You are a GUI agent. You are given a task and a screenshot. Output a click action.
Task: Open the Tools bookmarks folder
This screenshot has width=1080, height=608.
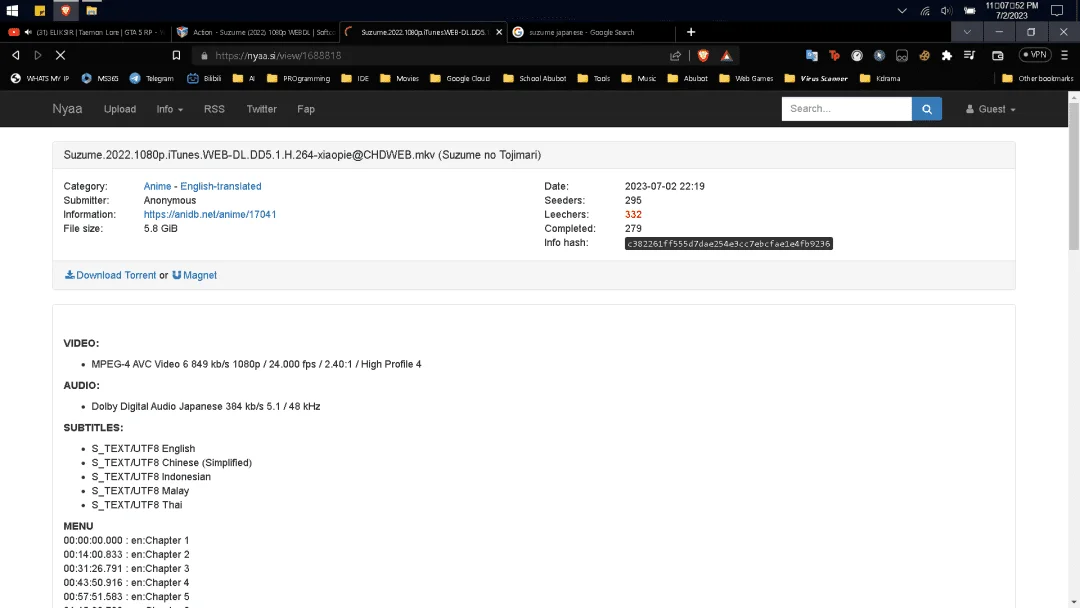pyautogui.click(x=594, y=78)
